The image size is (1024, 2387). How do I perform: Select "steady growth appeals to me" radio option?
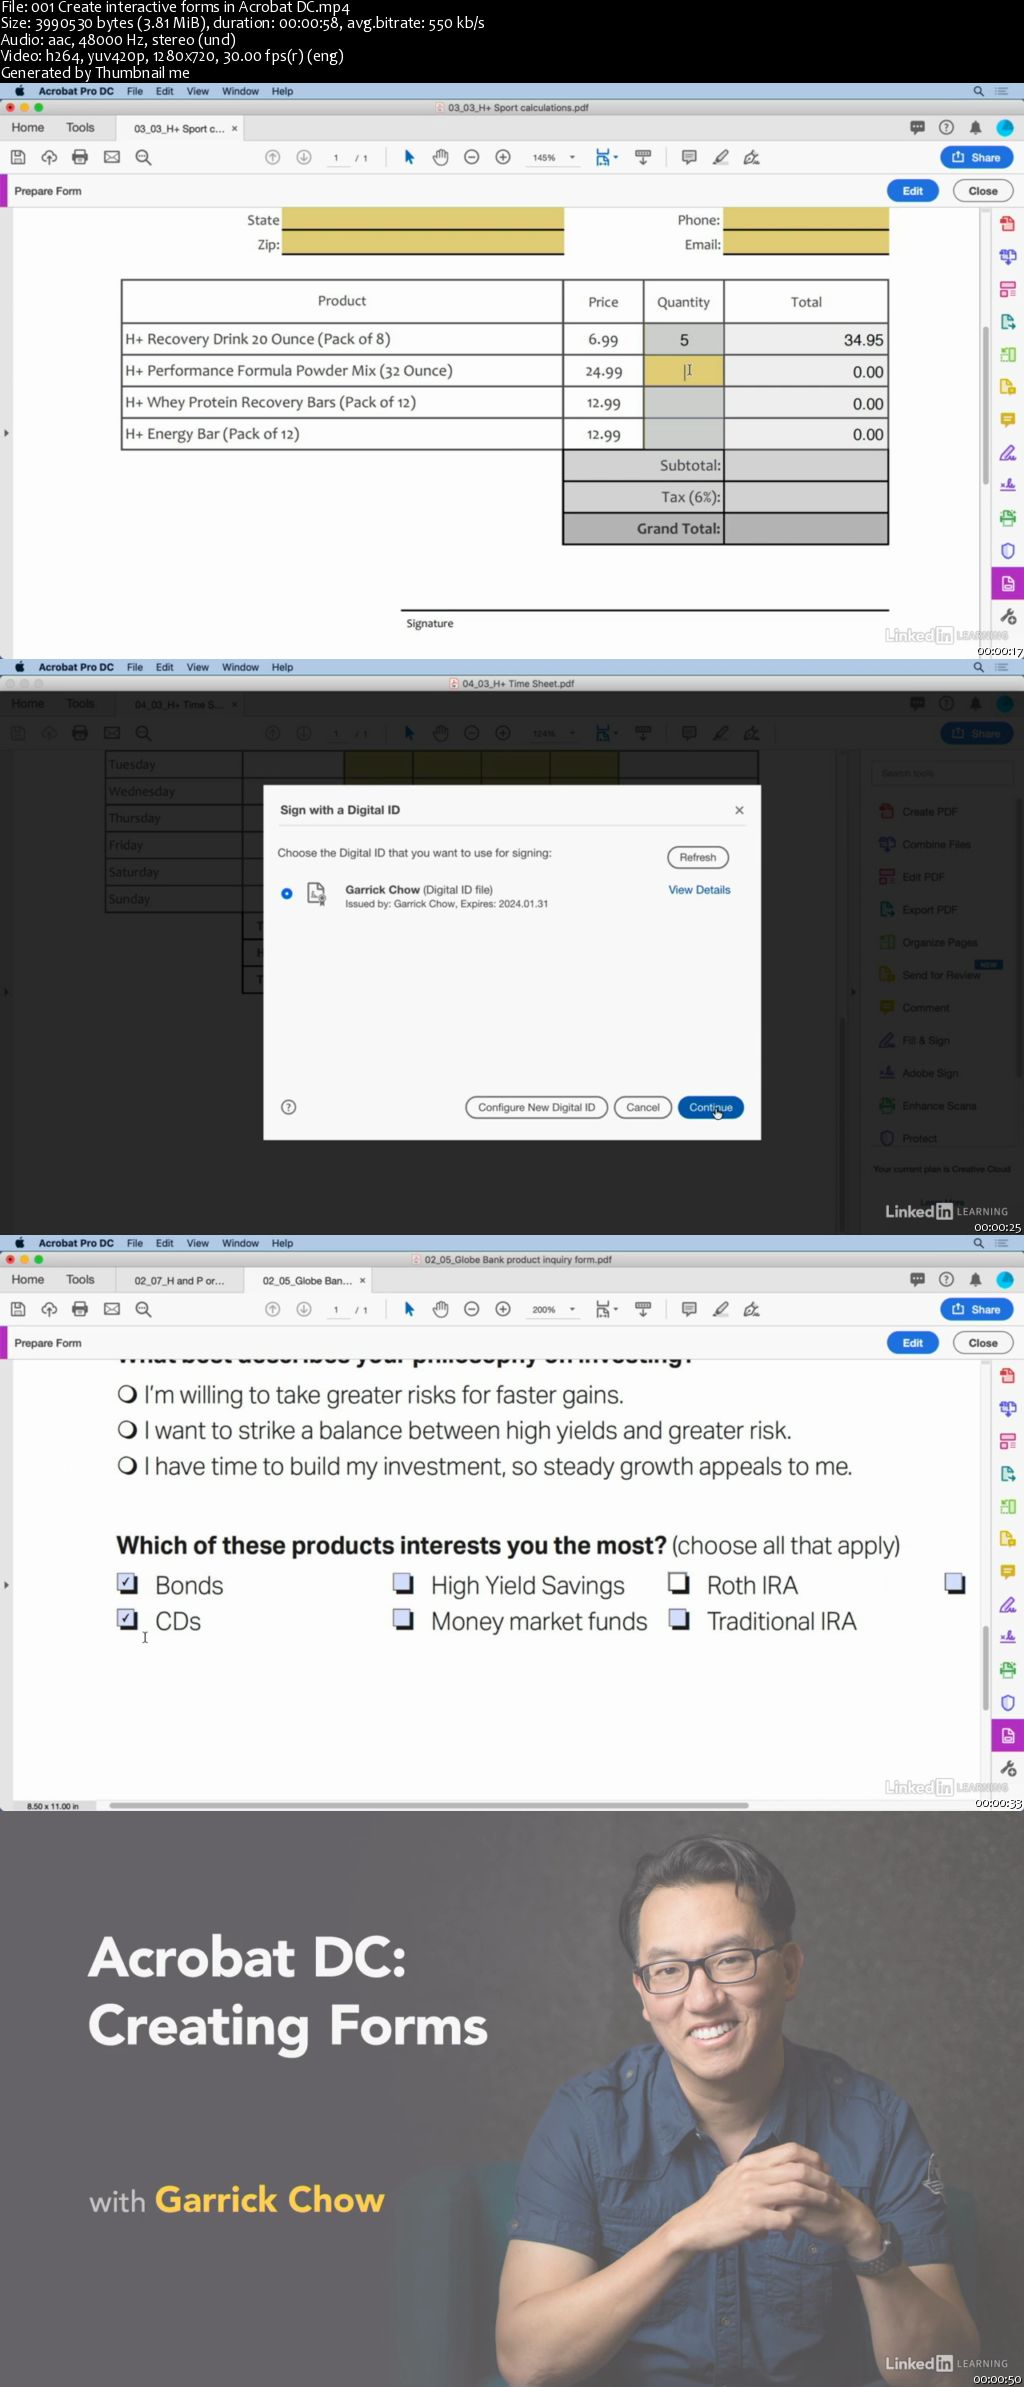coord(127,1466)
